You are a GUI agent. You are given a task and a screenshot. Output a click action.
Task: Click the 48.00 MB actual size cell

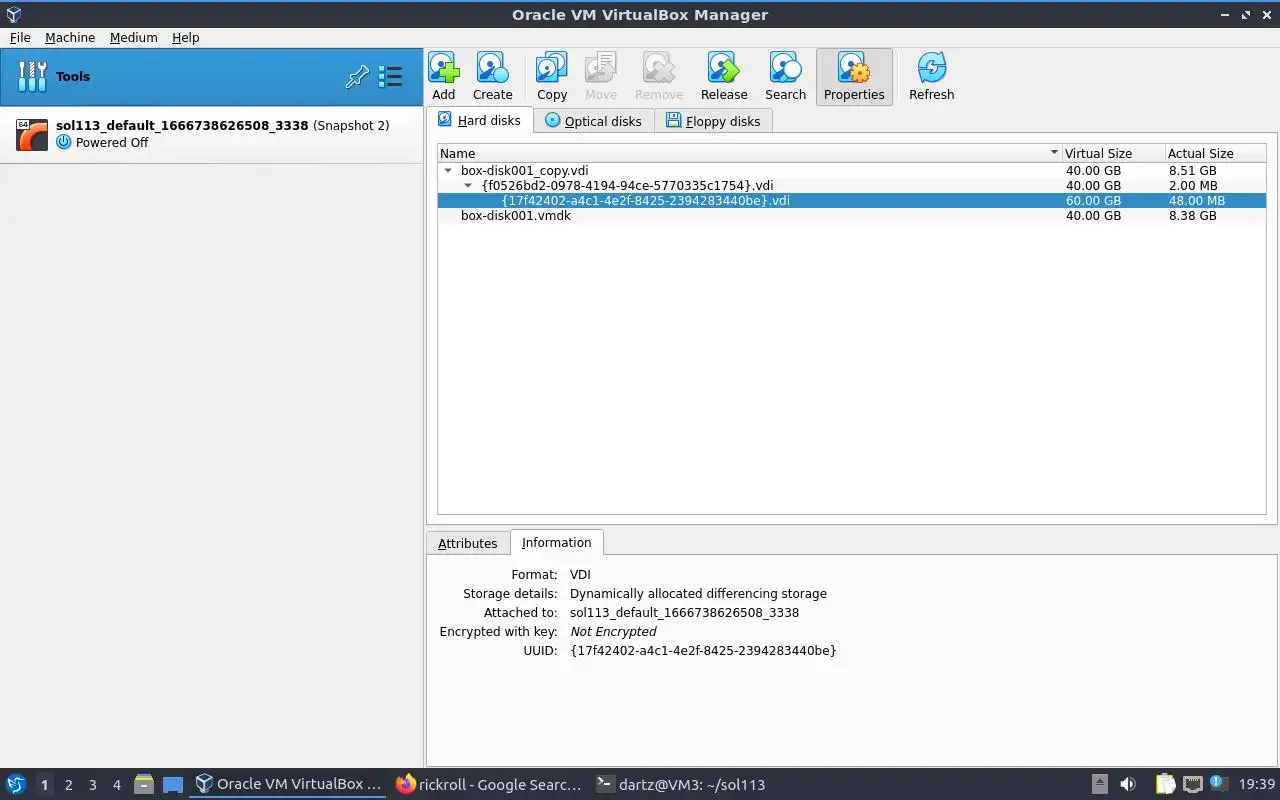pos(1196,200)
